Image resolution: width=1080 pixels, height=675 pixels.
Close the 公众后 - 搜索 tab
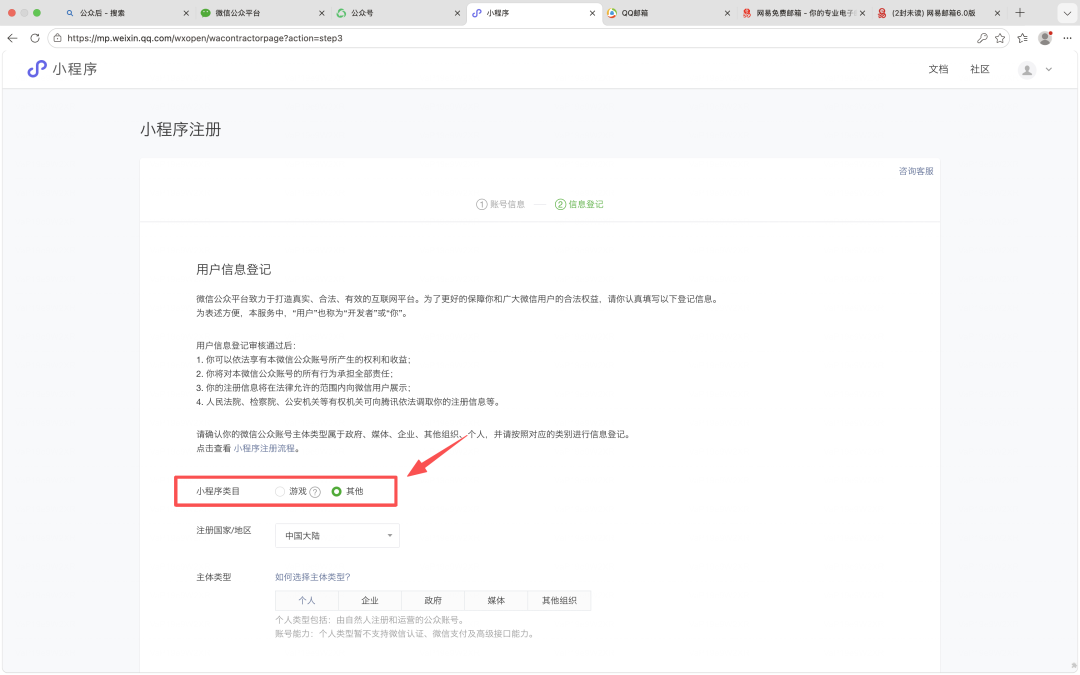186,13
